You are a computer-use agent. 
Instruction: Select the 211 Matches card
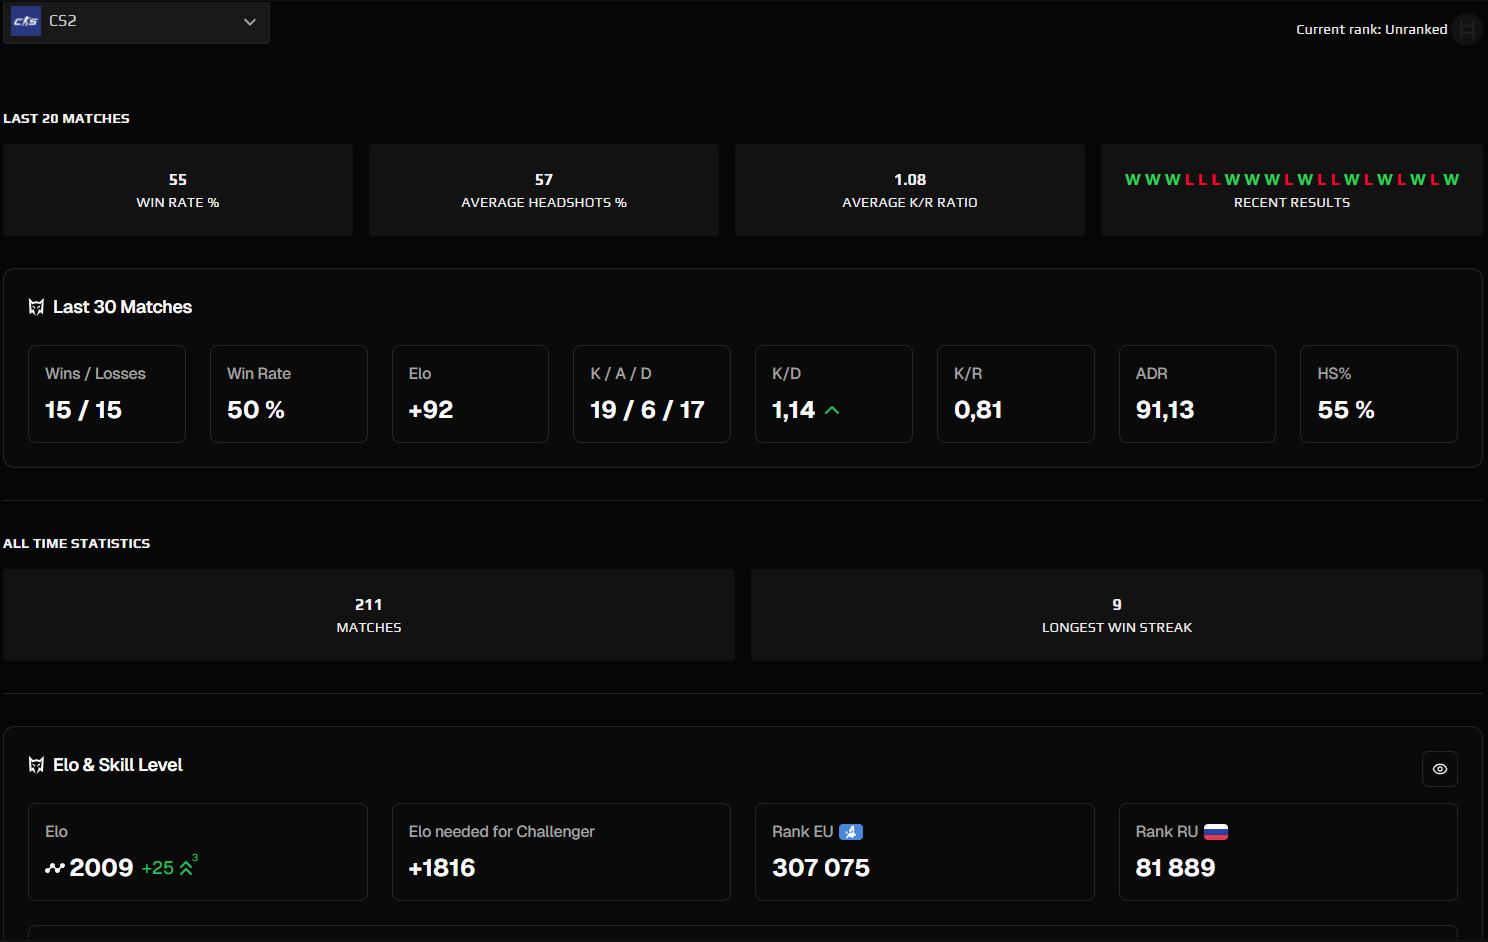coord(368,614)
